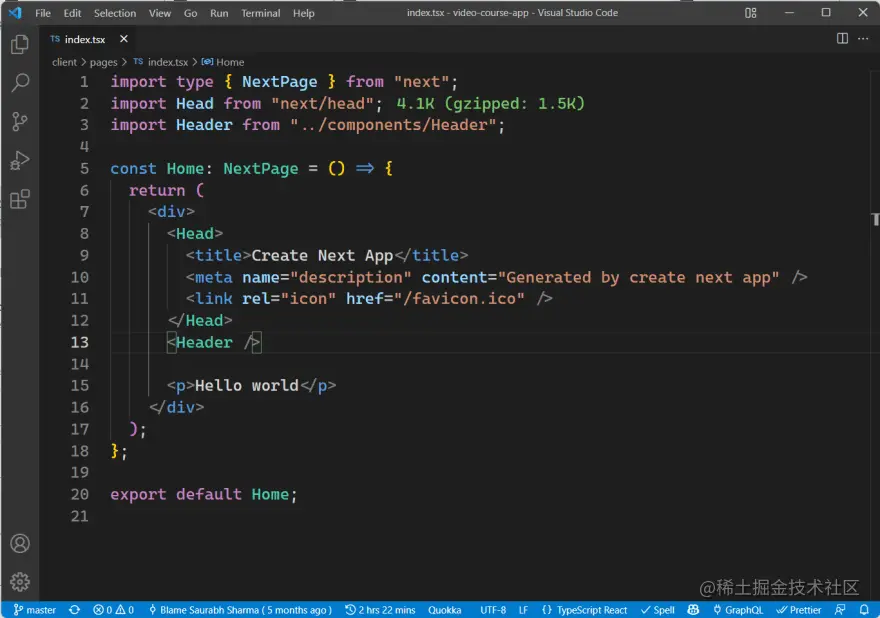The height and width of the screenshot is (618, 880).
Task: Open the Terminal menu
Action: (260, 13)
